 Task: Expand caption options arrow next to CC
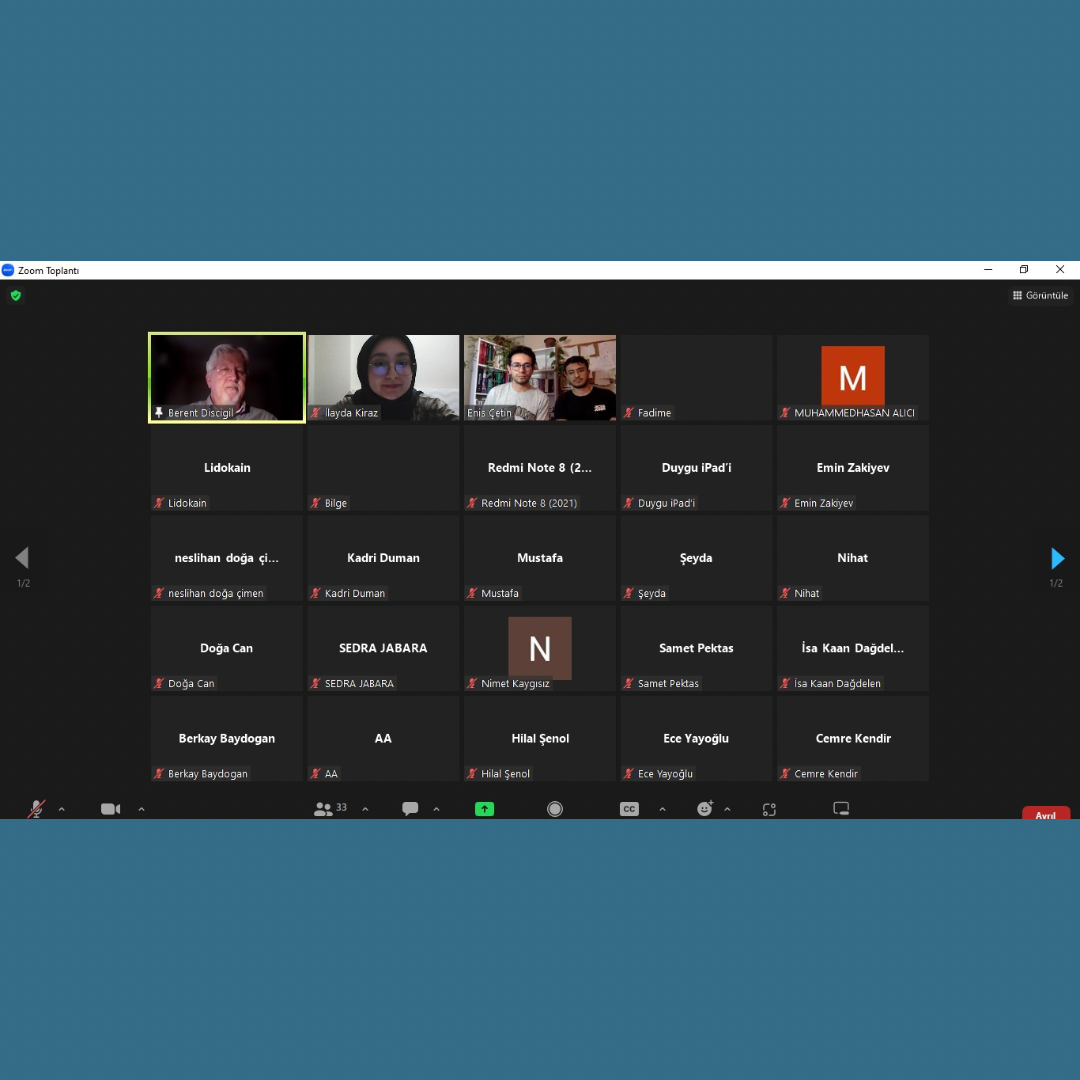(662, 809)
